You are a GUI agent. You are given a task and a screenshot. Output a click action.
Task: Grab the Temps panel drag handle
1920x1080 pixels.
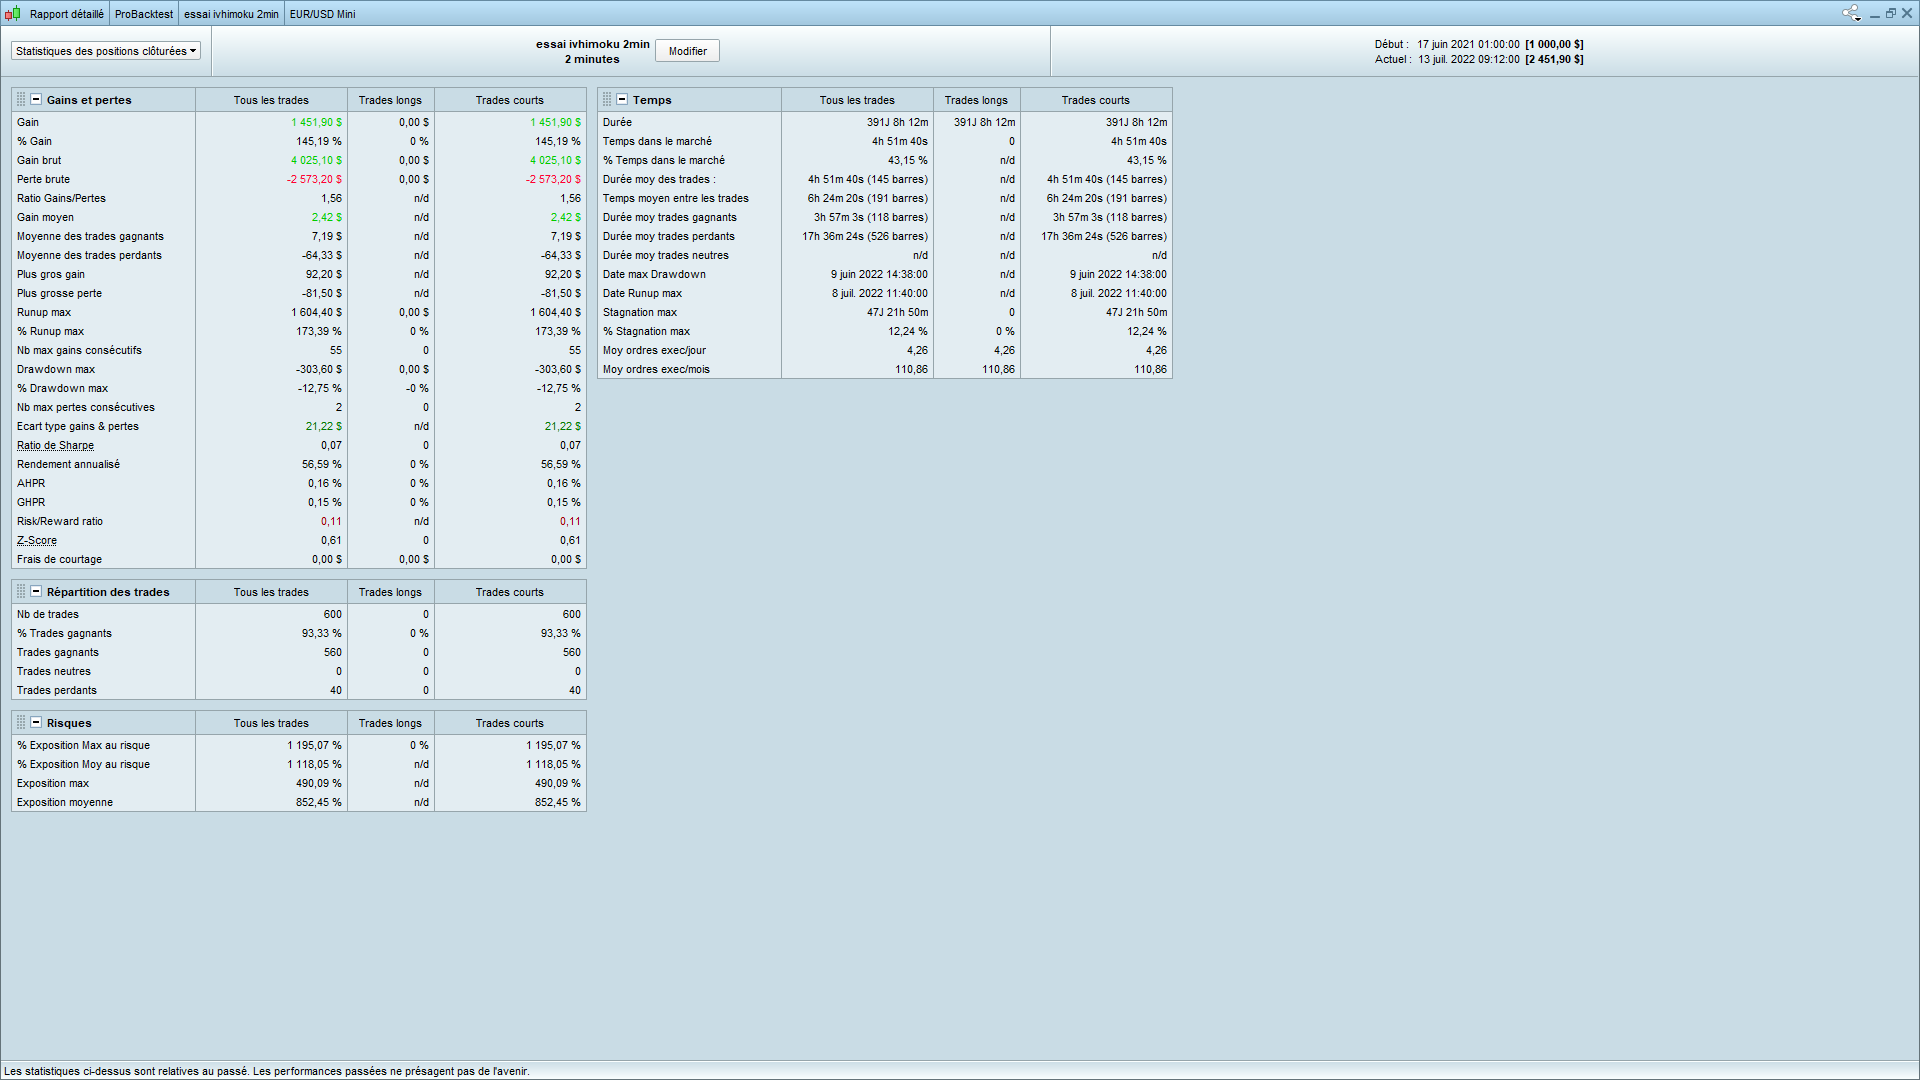tap(607, 100)
